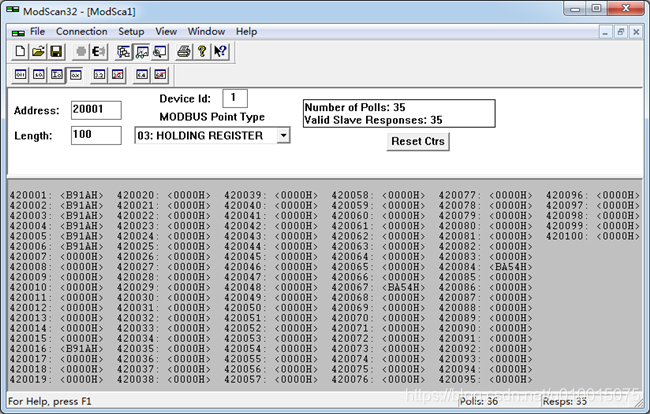Click the ModScan document icon in menu bar
Screen dimensions: 650x414
pos(18,32)
